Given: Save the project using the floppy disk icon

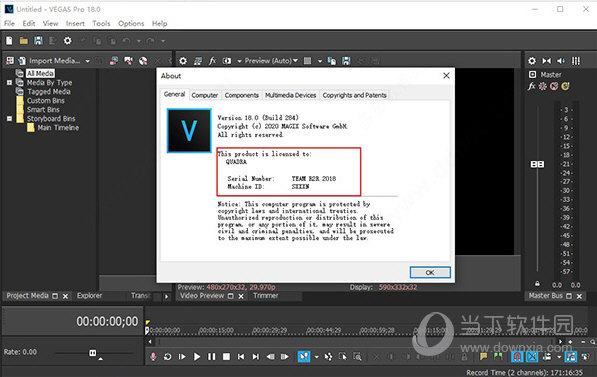Looking at the screenshot, I should 38,41.
